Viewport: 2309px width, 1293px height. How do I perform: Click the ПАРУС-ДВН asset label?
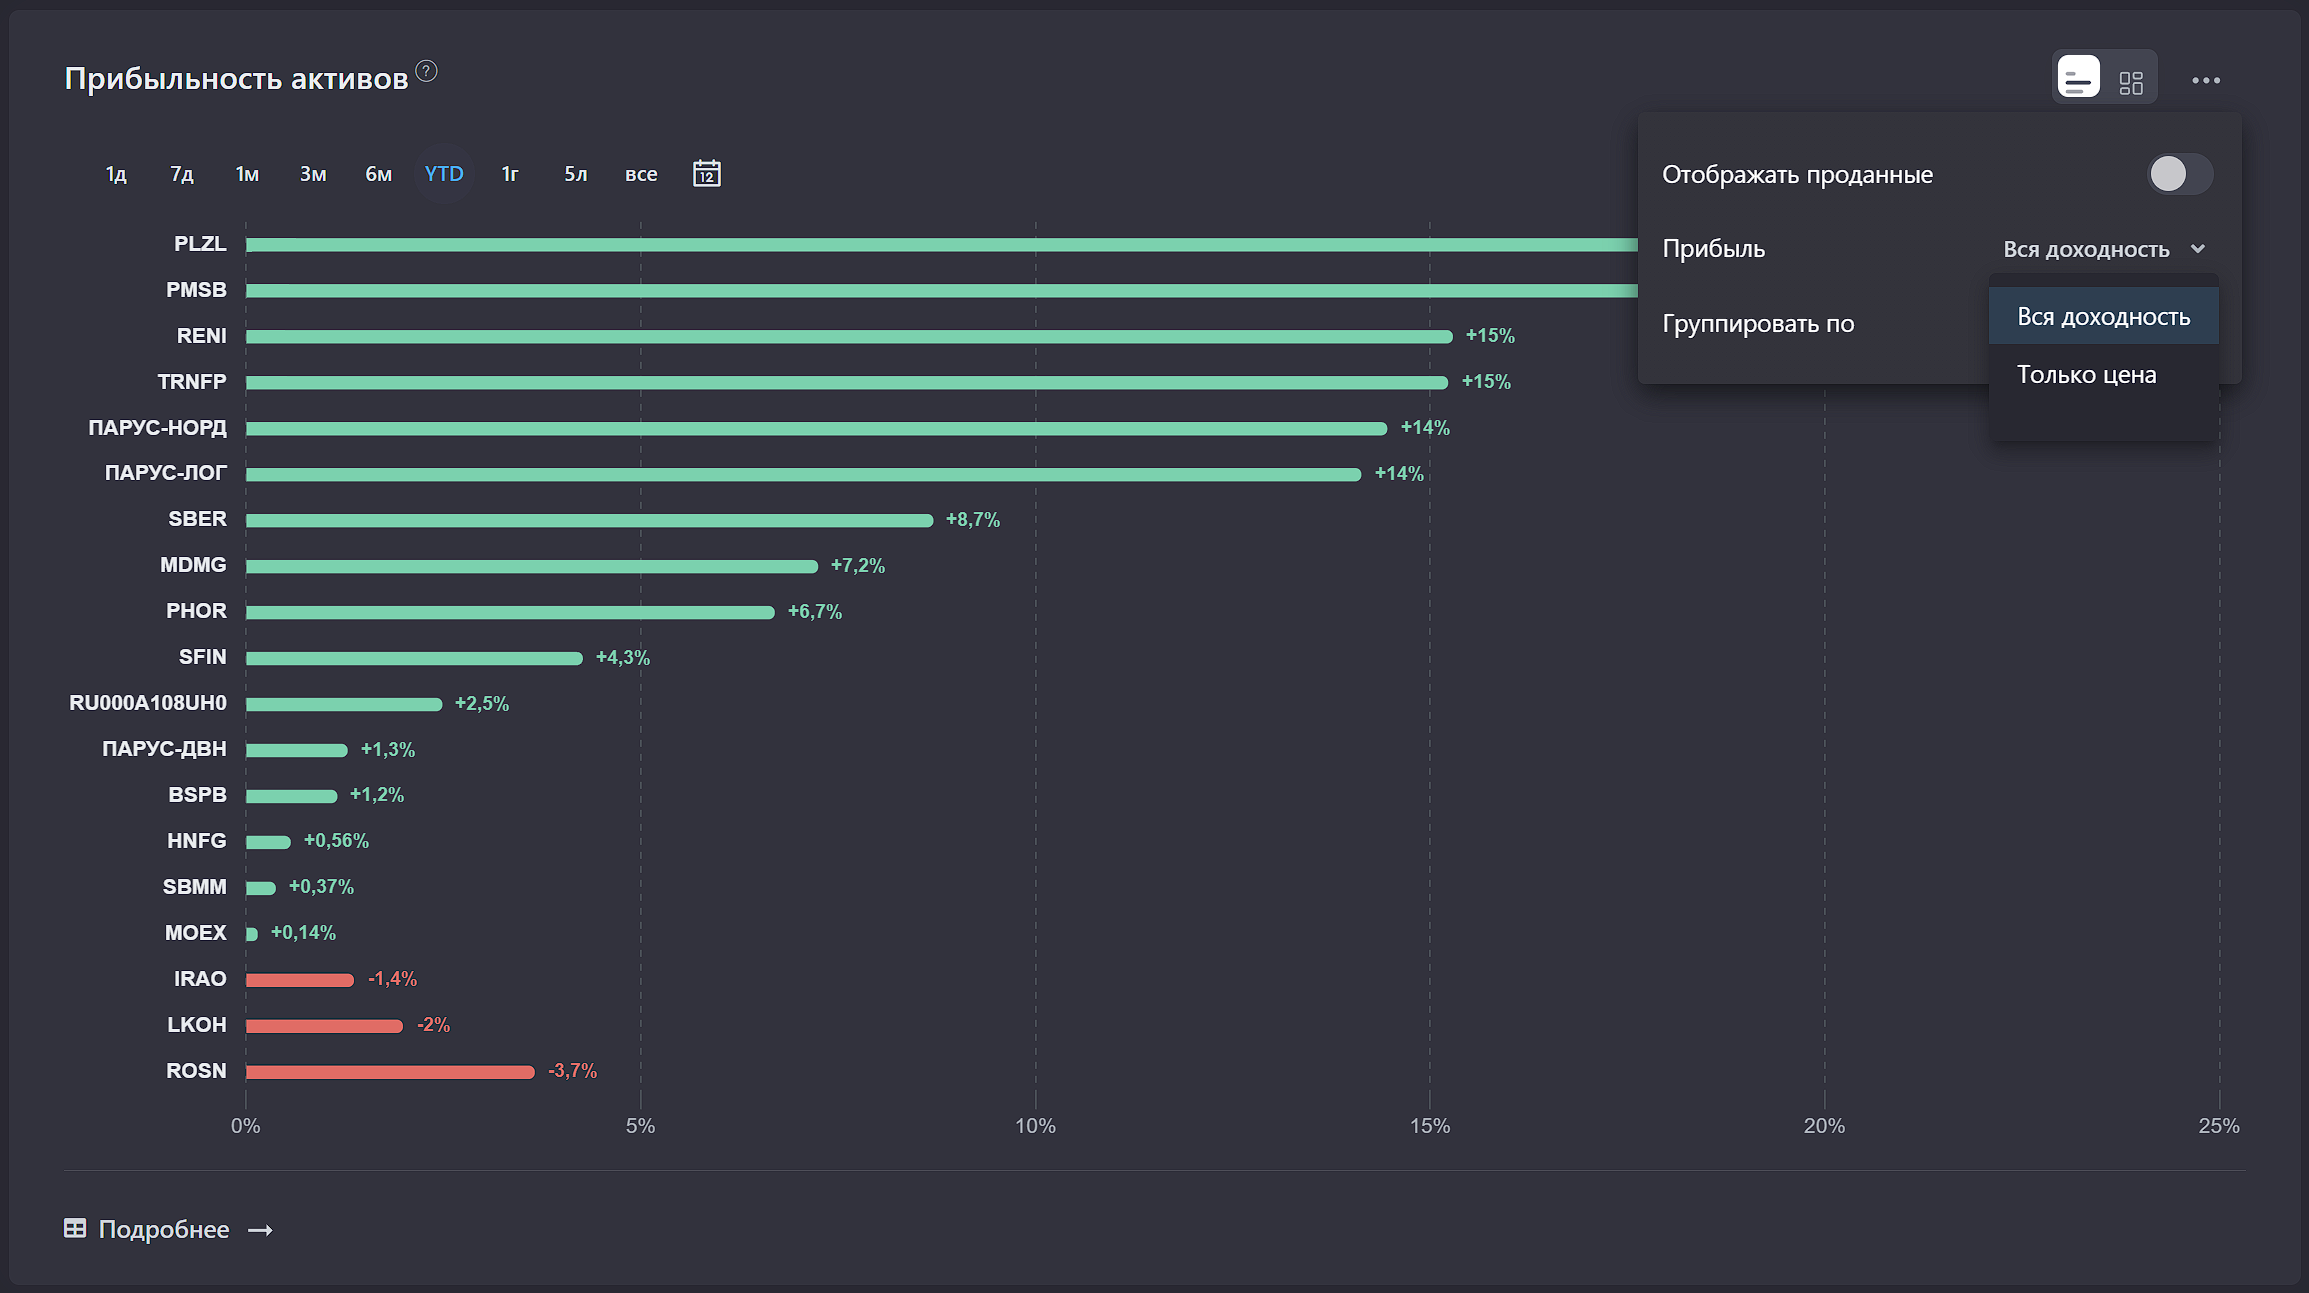click(164, 749)
